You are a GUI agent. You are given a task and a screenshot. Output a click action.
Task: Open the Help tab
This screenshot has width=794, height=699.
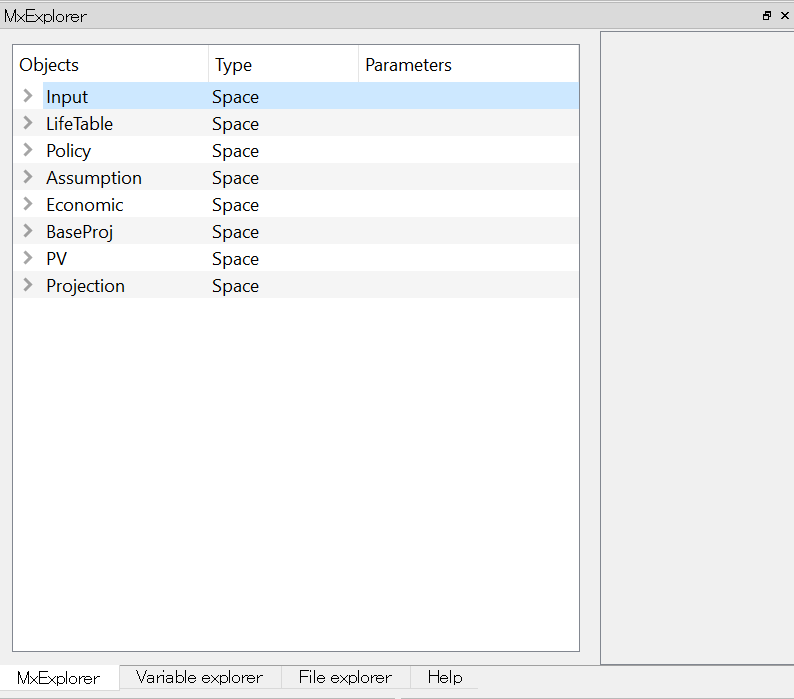point(445,677)
